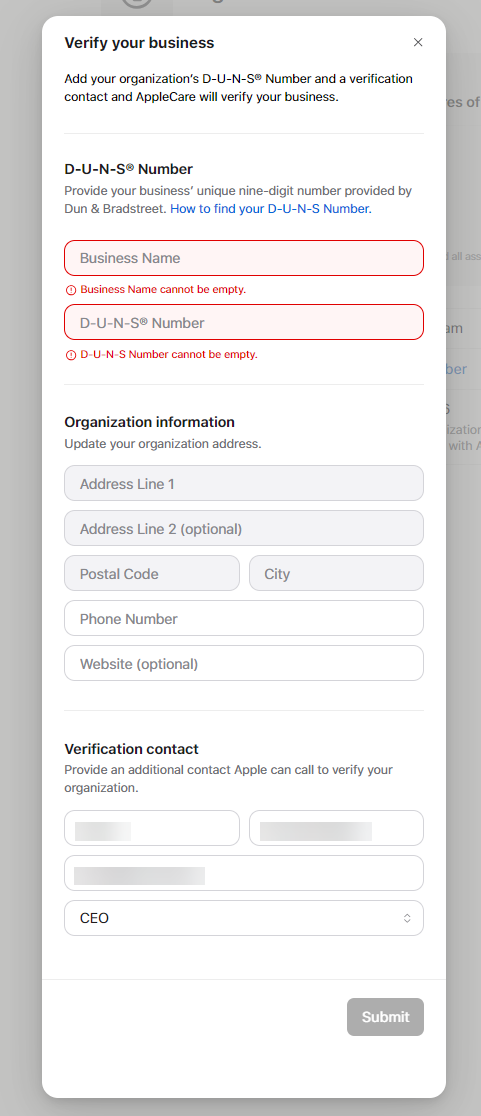Image resolution: width=481 pixels, height=1116 pixels.
Task: Click the blurred last name contact field
Action: [337, 828]
